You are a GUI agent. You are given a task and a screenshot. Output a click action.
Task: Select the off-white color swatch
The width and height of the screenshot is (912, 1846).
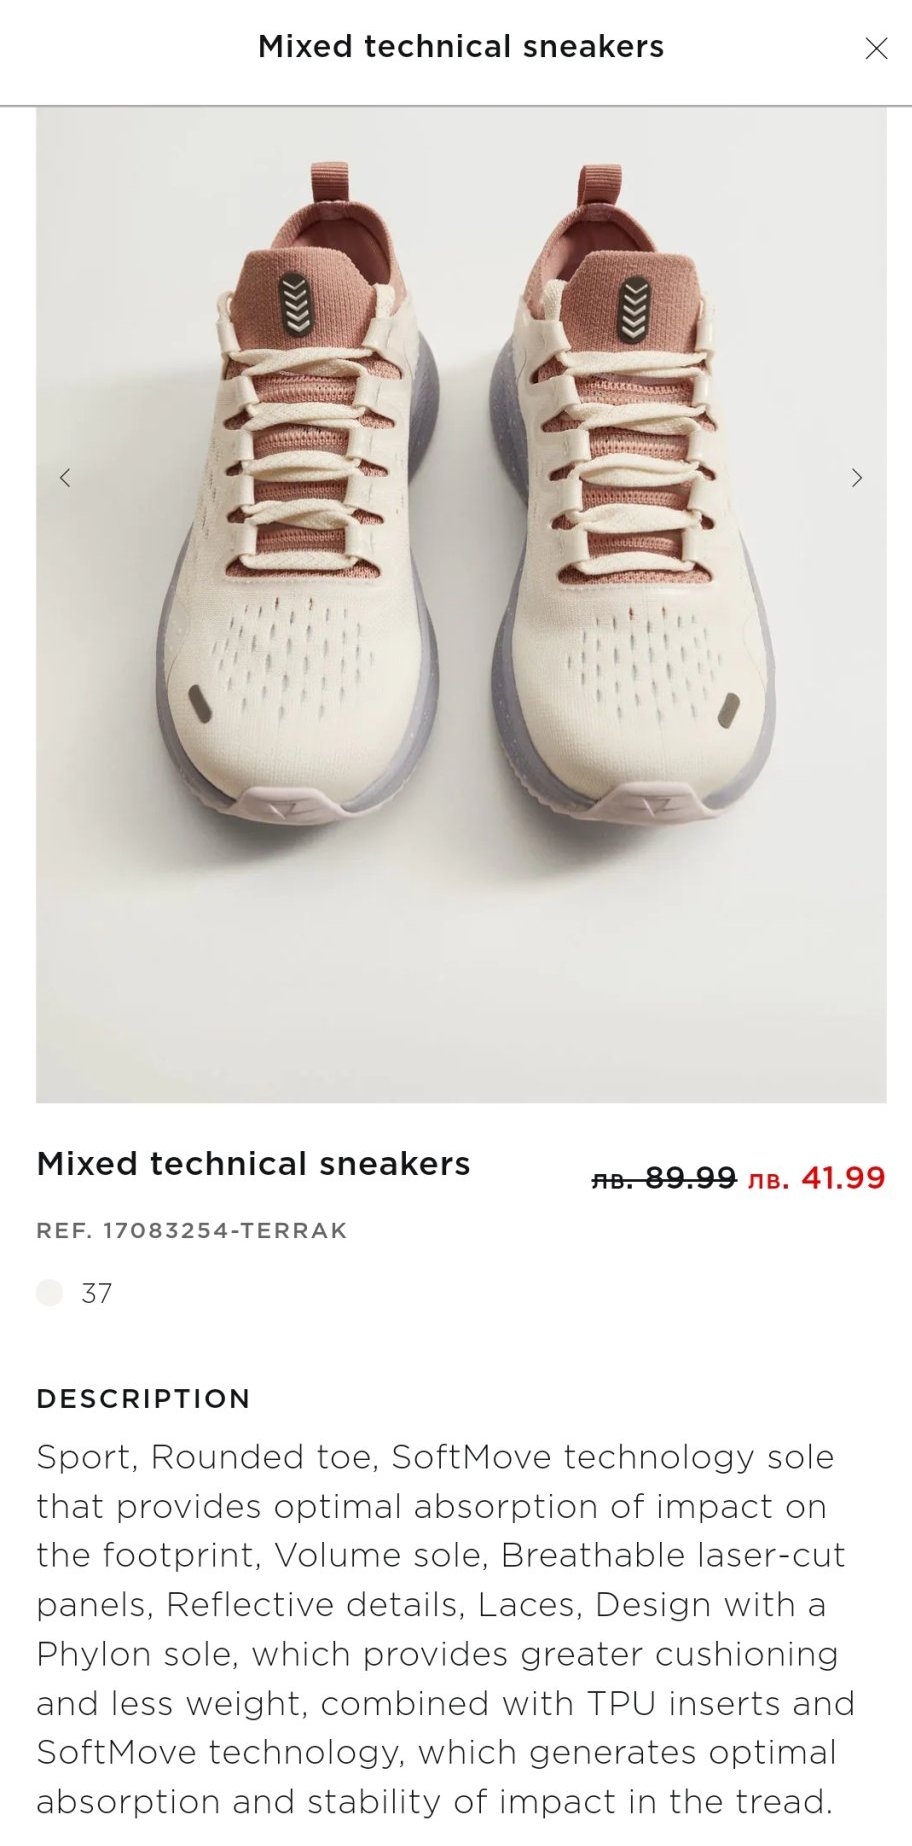coord(49,1293)
